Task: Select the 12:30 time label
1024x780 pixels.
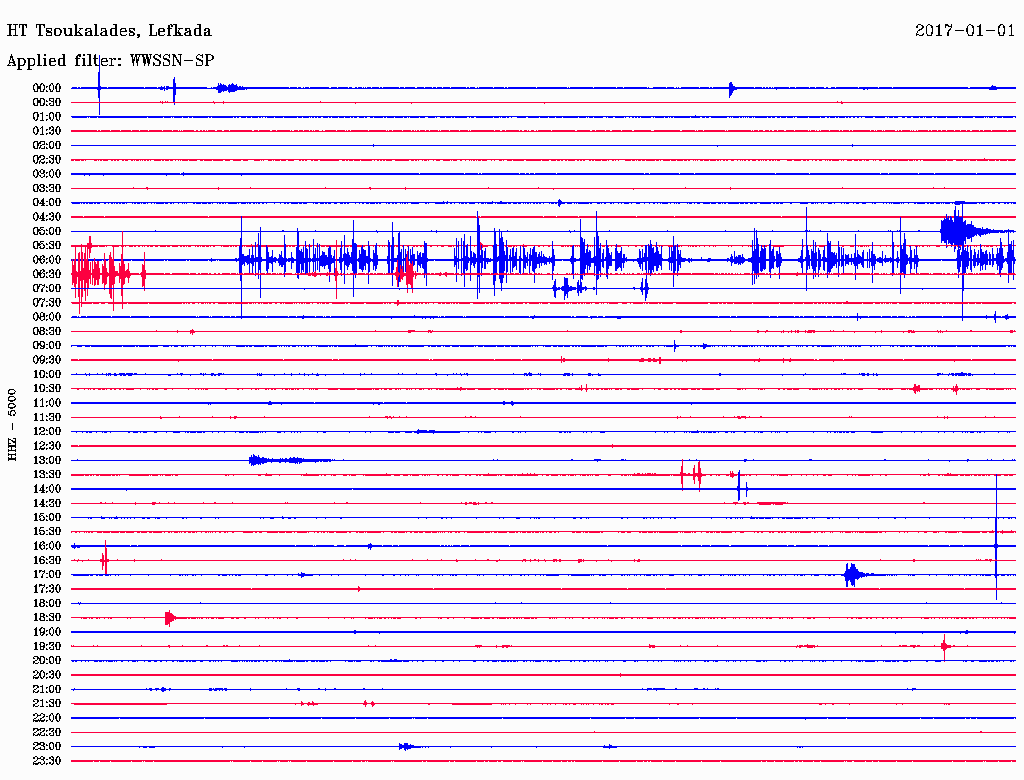Action: [46, 446]
